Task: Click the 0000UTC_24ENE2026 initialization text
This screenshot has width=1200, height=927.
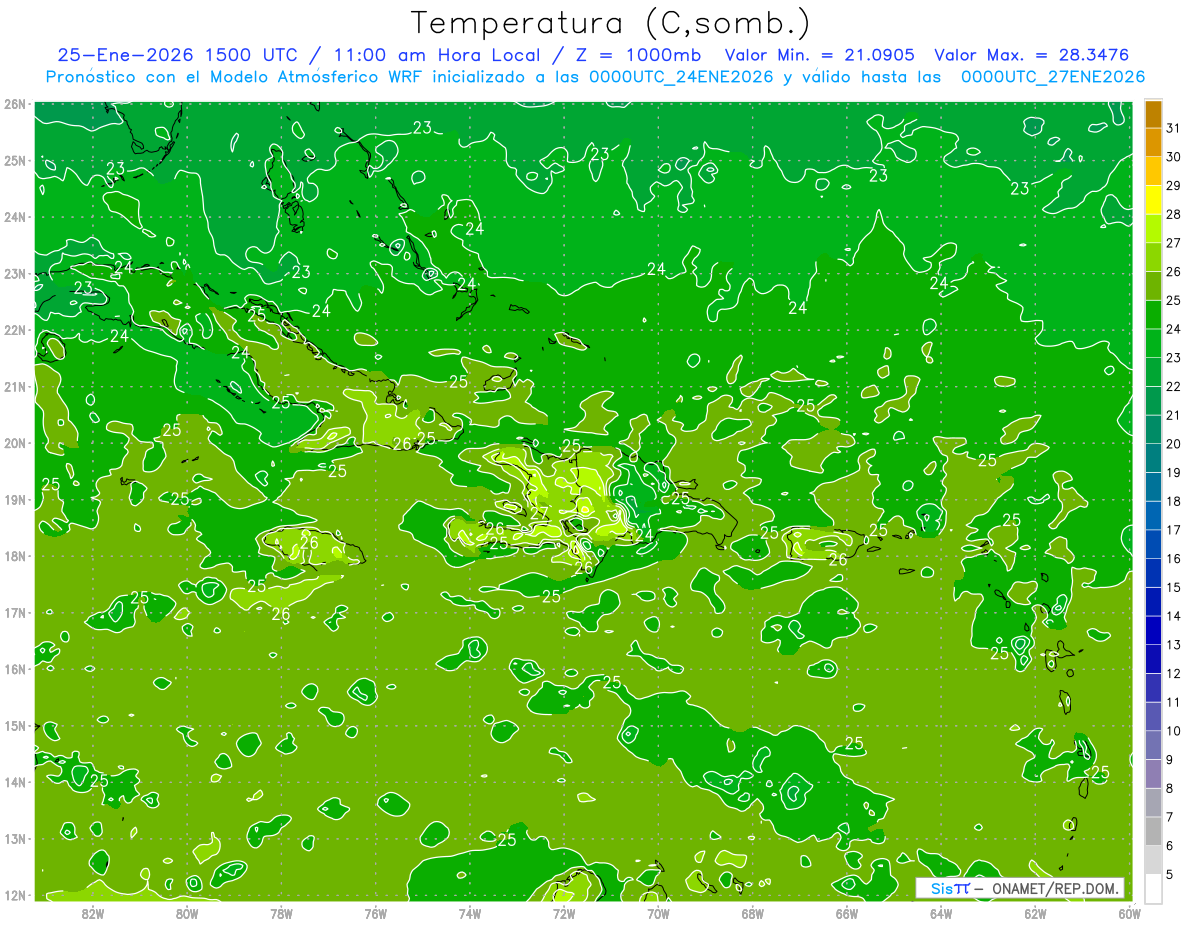Action: tap(681, 77)
